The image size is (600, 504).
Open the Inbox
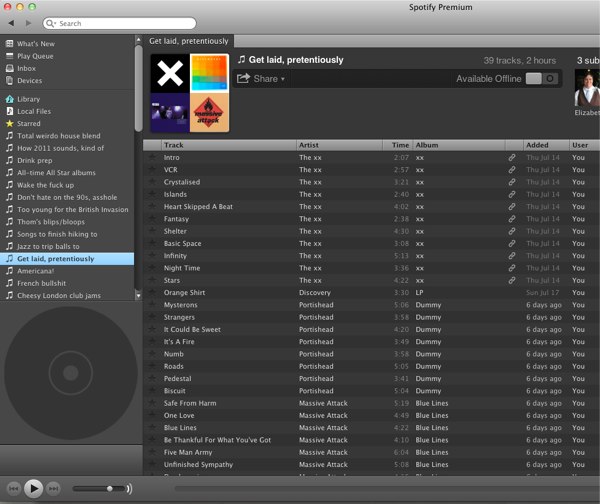point(26,68)
